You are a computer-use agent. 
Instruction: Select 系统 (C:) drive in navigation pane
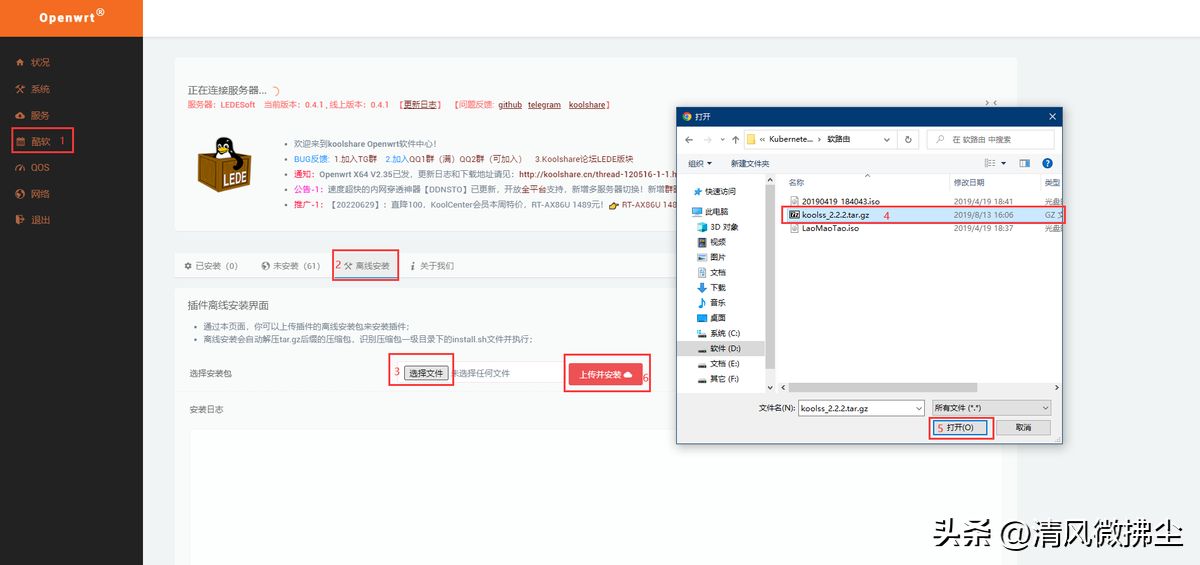[718, 333]
